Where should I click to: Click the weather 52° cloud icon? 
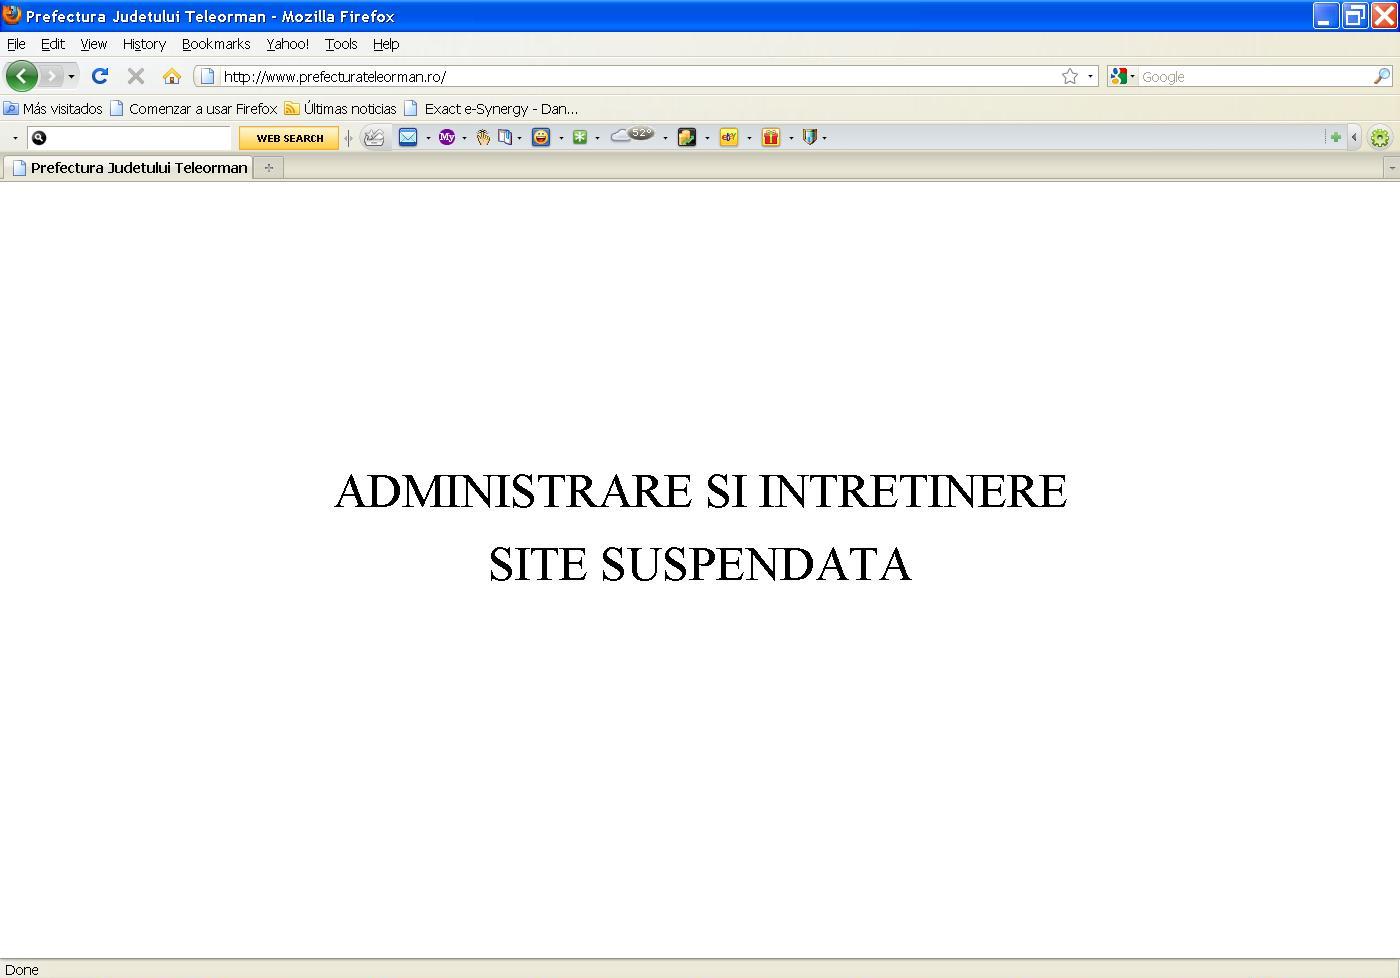coord(632,135)
